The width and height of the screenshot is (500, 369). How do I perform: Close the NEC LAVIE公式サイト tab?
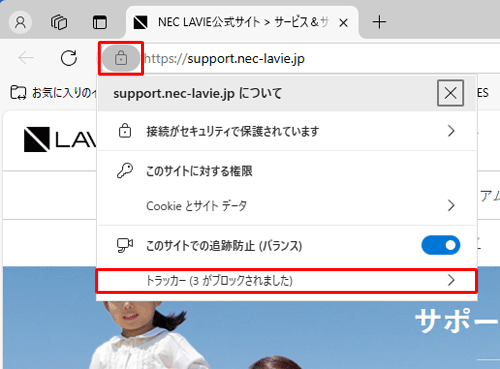tap(343, 23)
